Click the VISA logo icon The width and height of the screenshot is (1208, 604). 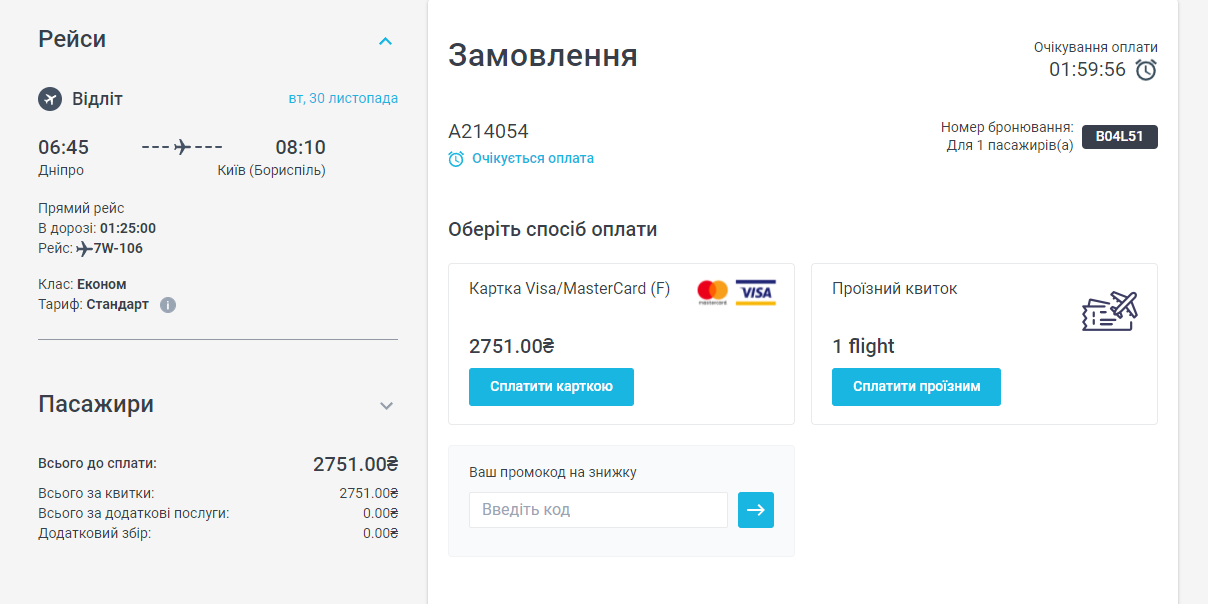[756, 291]
